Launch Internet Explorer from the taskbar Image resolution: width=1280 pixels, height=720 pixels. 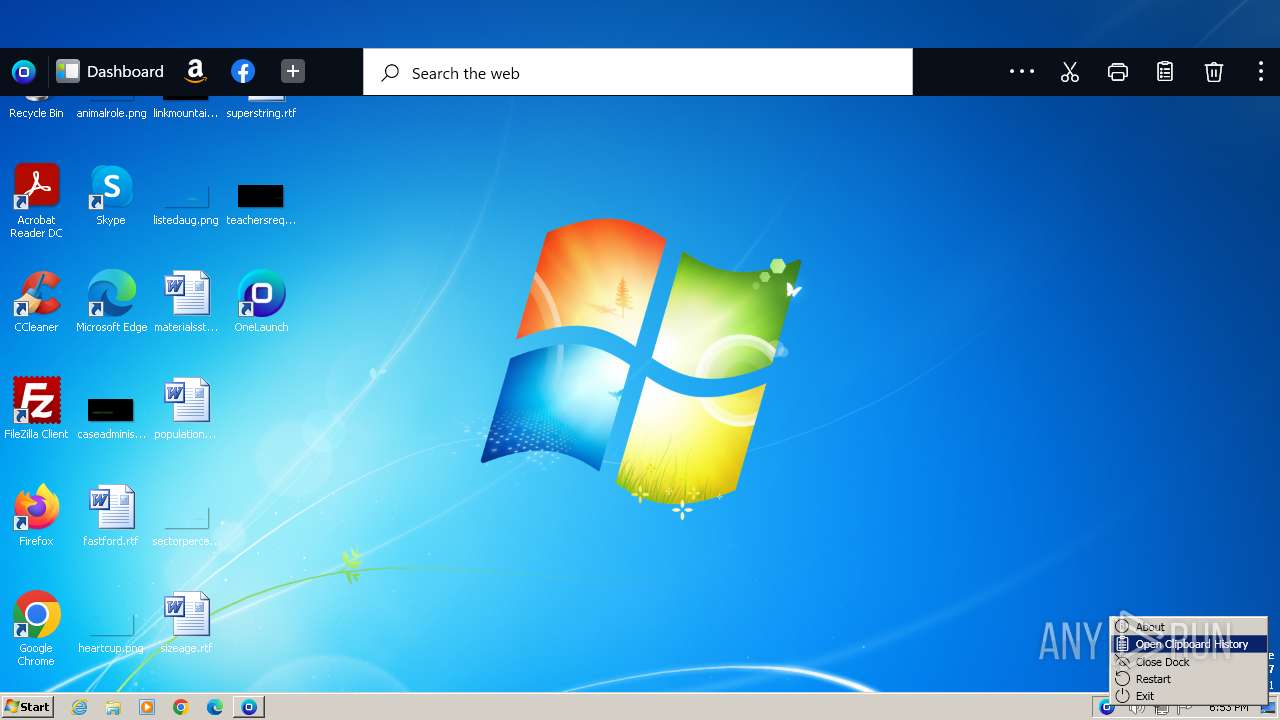pyautogui.click(x=80, y=706)
